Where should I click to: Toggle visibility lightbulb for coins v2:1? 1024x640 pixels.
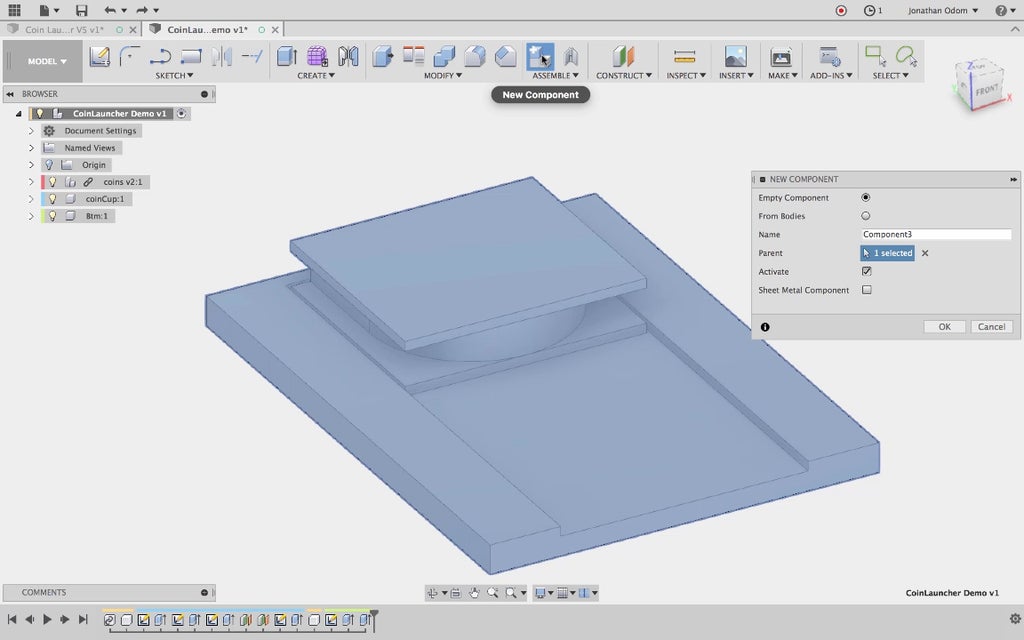tap(53, 182)
